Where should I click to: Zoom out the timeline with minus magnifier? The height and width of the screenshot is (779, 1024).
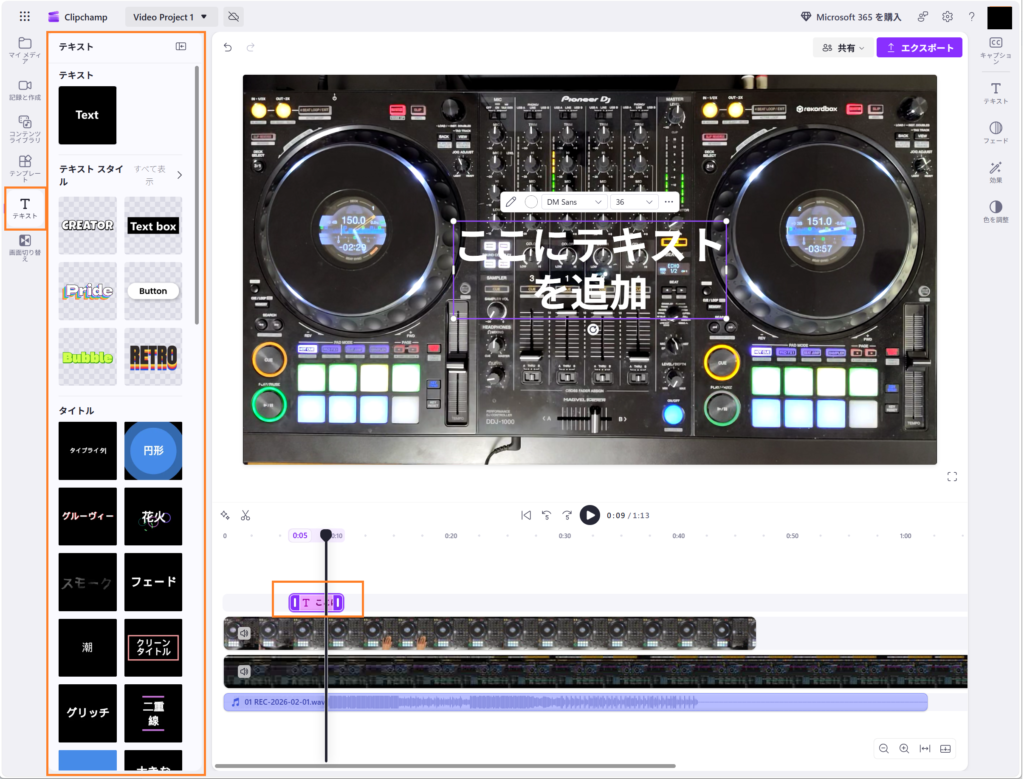883,748
